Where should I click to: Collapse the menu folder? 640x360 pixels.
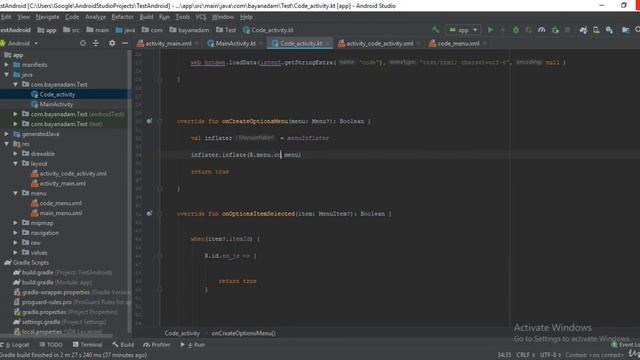click(16, 193)
